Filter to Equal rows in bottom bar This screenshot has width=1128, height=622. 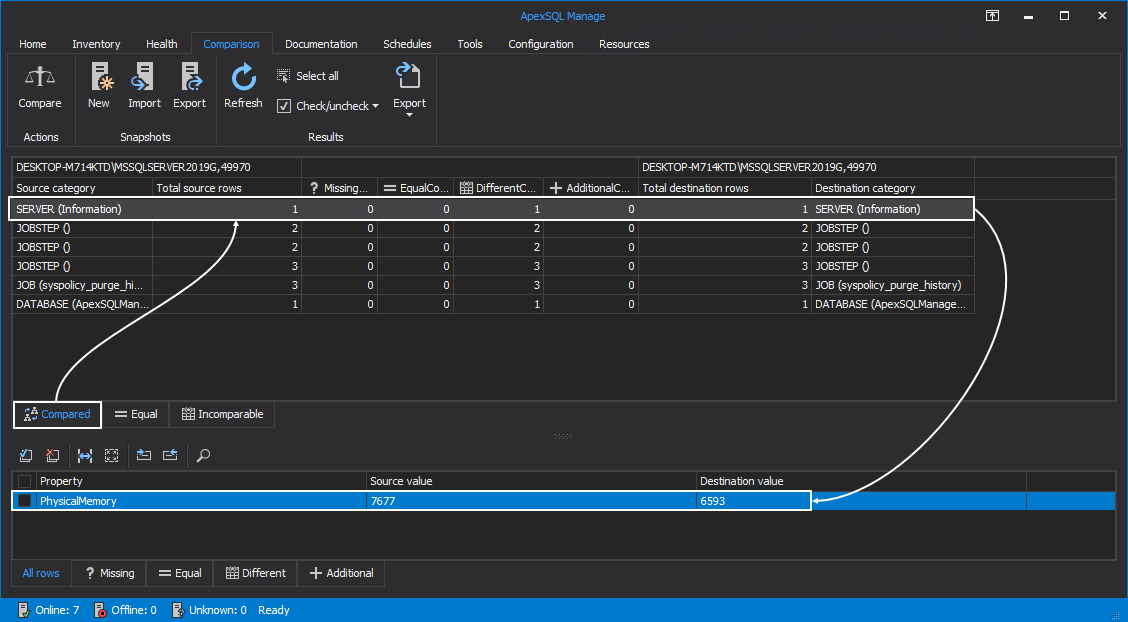click(x=180, y=573)
